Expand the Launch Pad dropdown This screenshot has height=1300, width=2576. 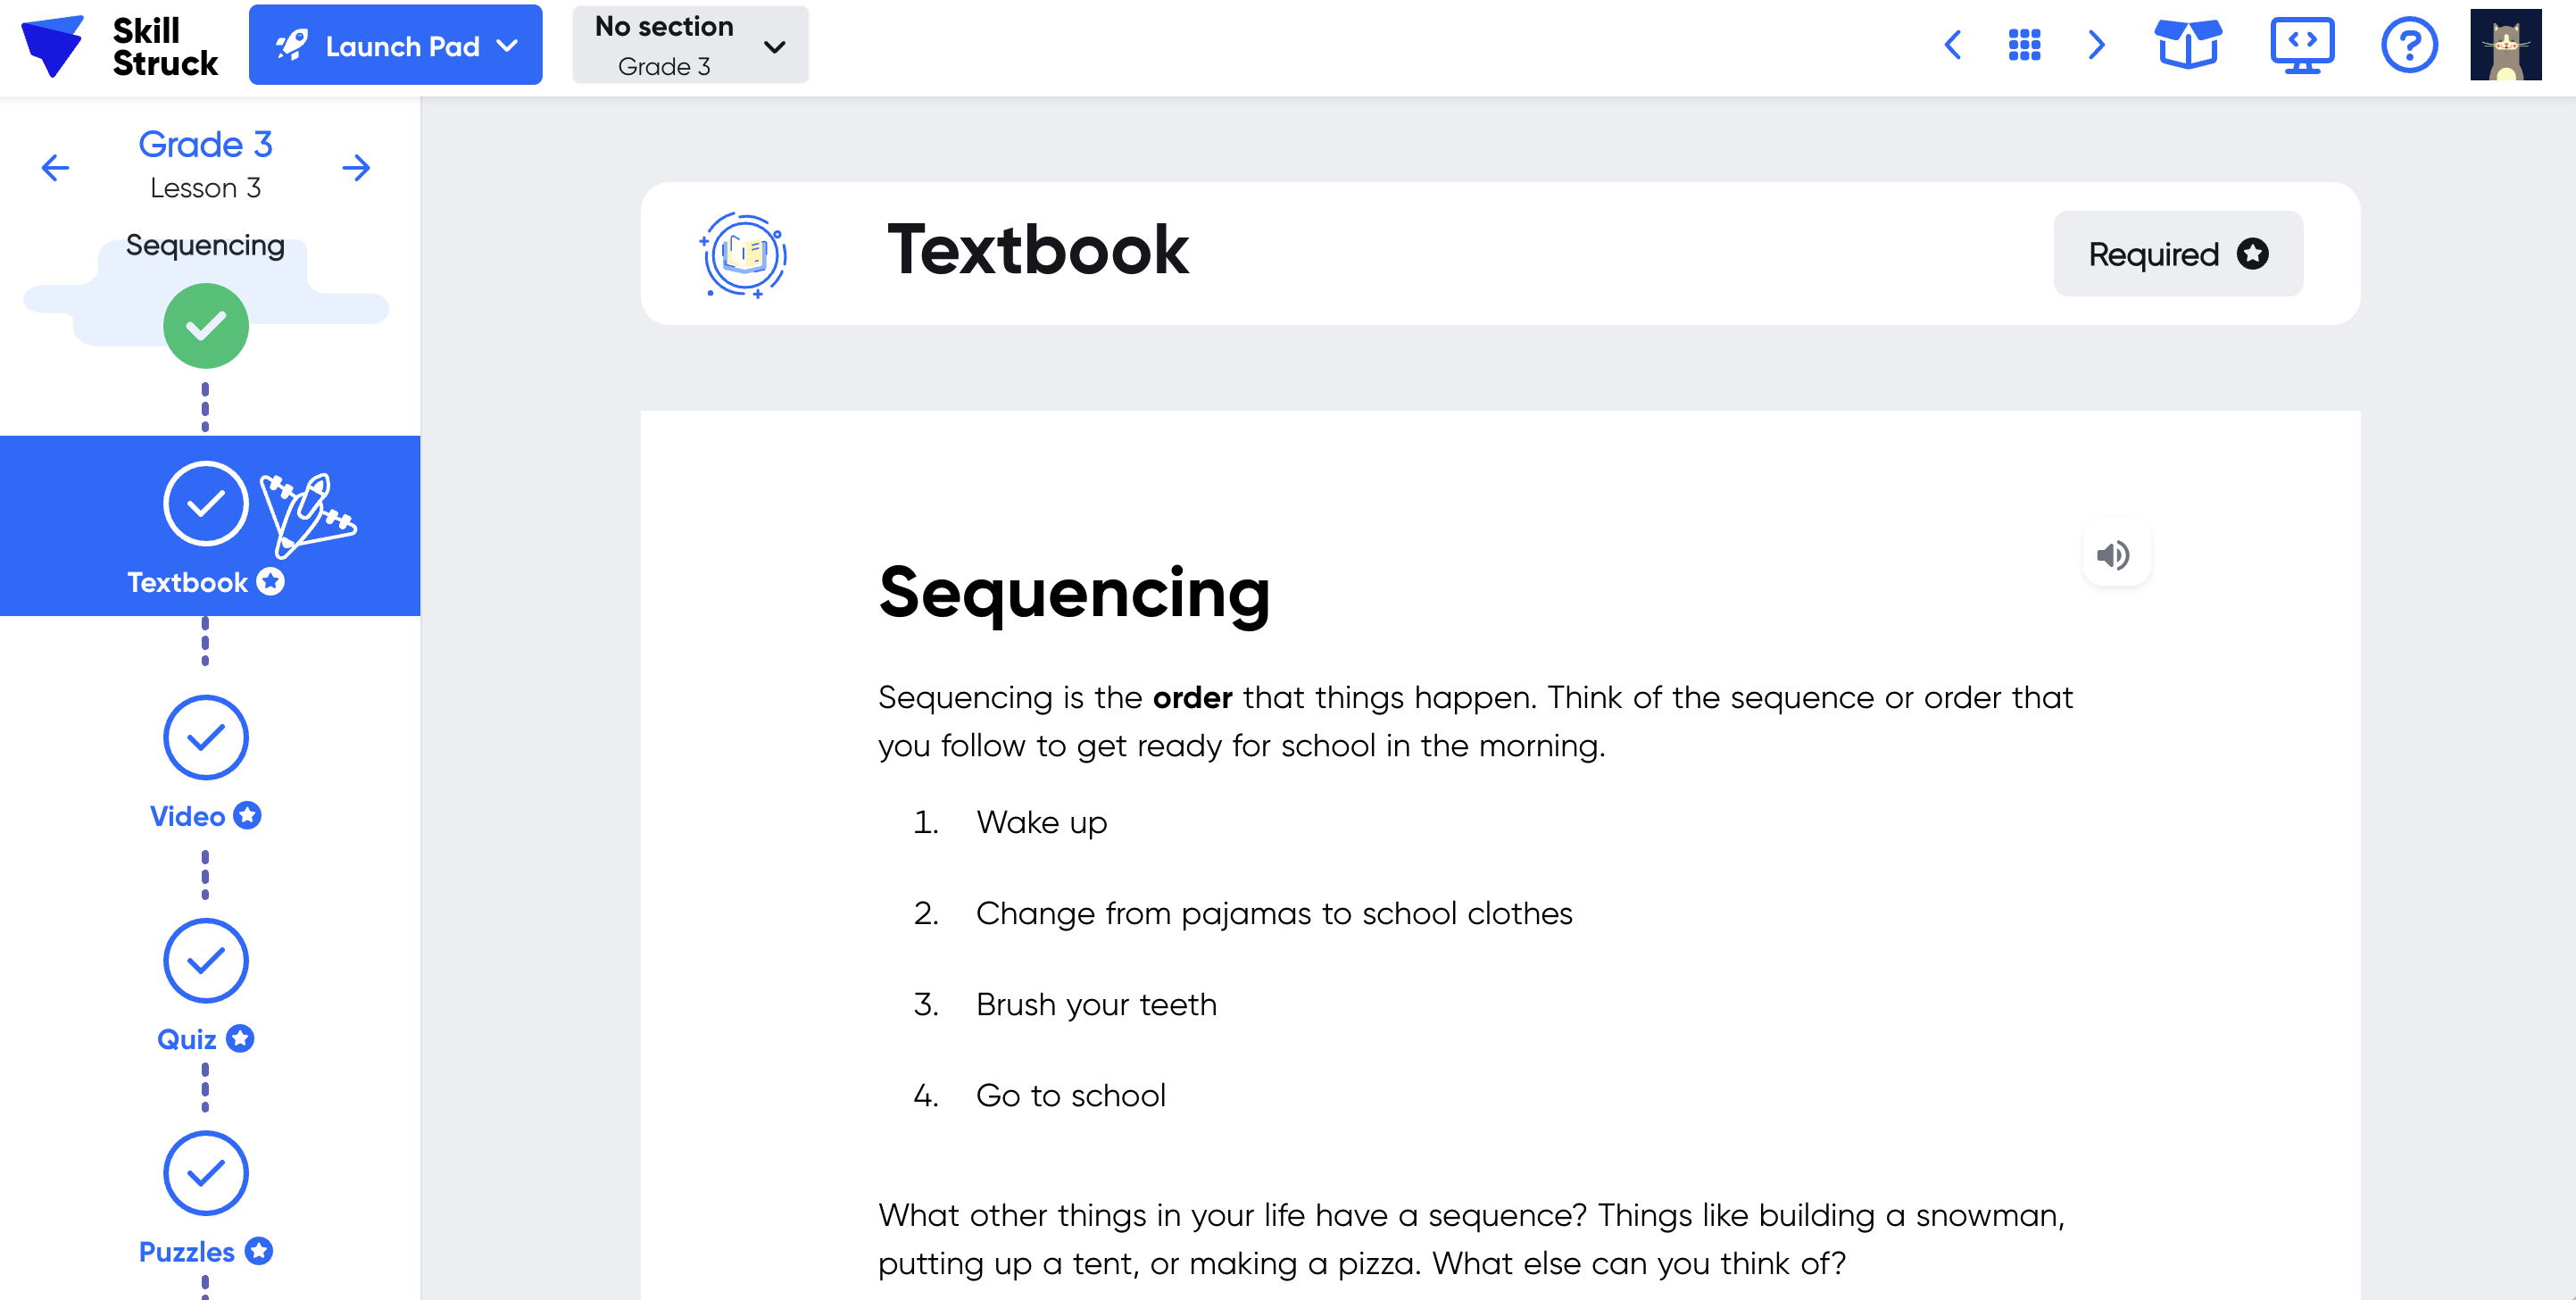[395, 46]
